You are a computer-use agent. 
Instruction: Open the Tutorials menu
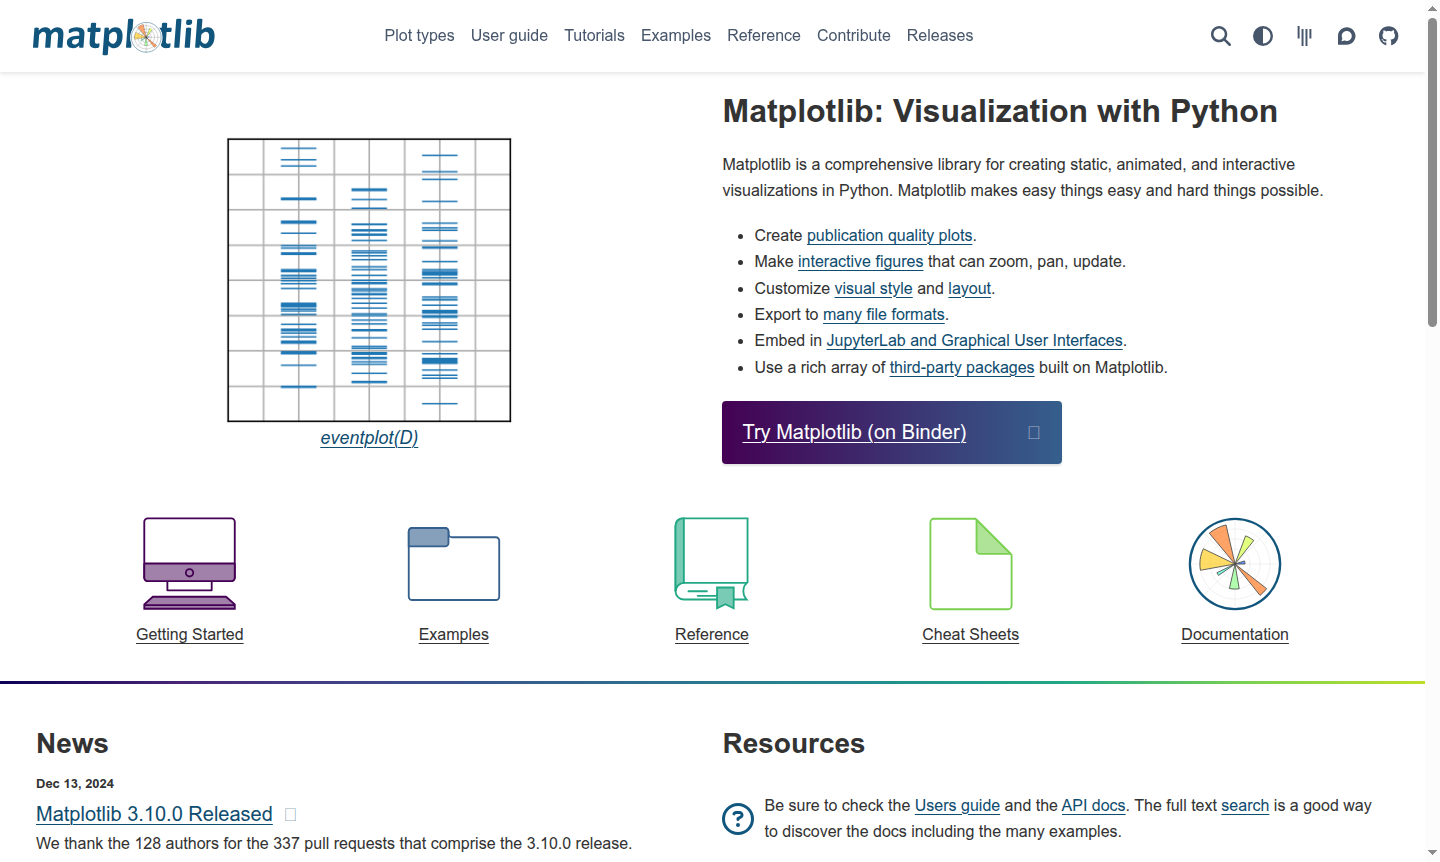(x=594, y=35)
